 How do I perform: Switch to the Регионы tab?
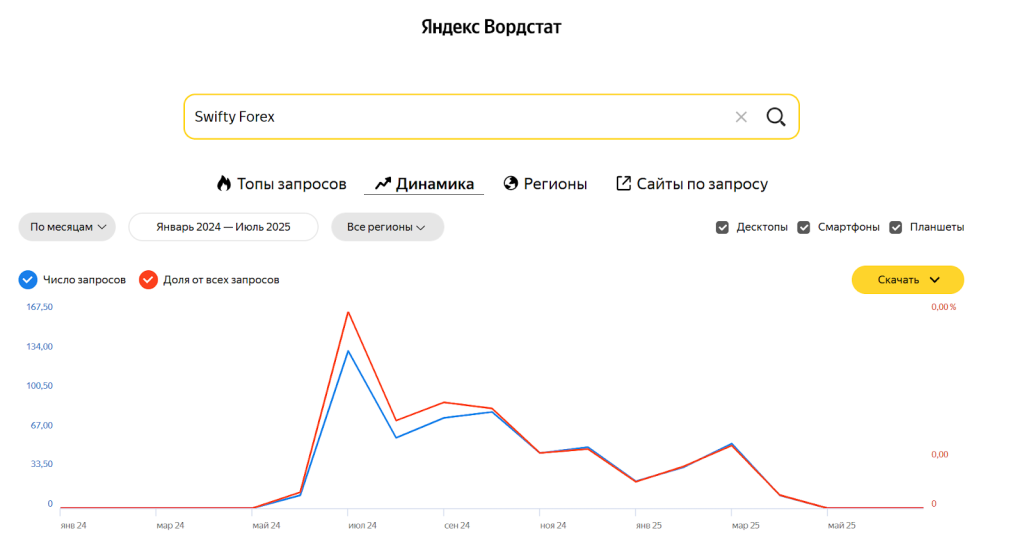click(x=555, y=184)
